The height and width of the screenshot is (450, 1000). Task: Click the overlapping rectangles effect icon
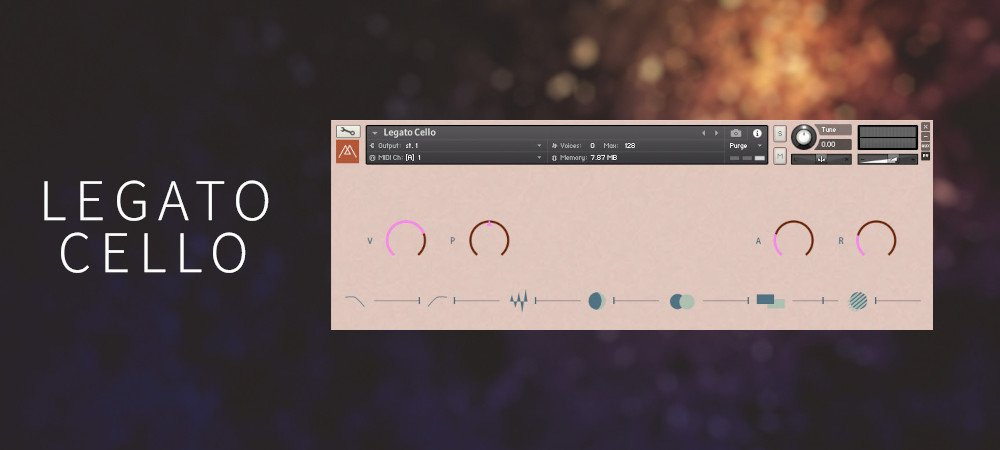coord(770,301)
